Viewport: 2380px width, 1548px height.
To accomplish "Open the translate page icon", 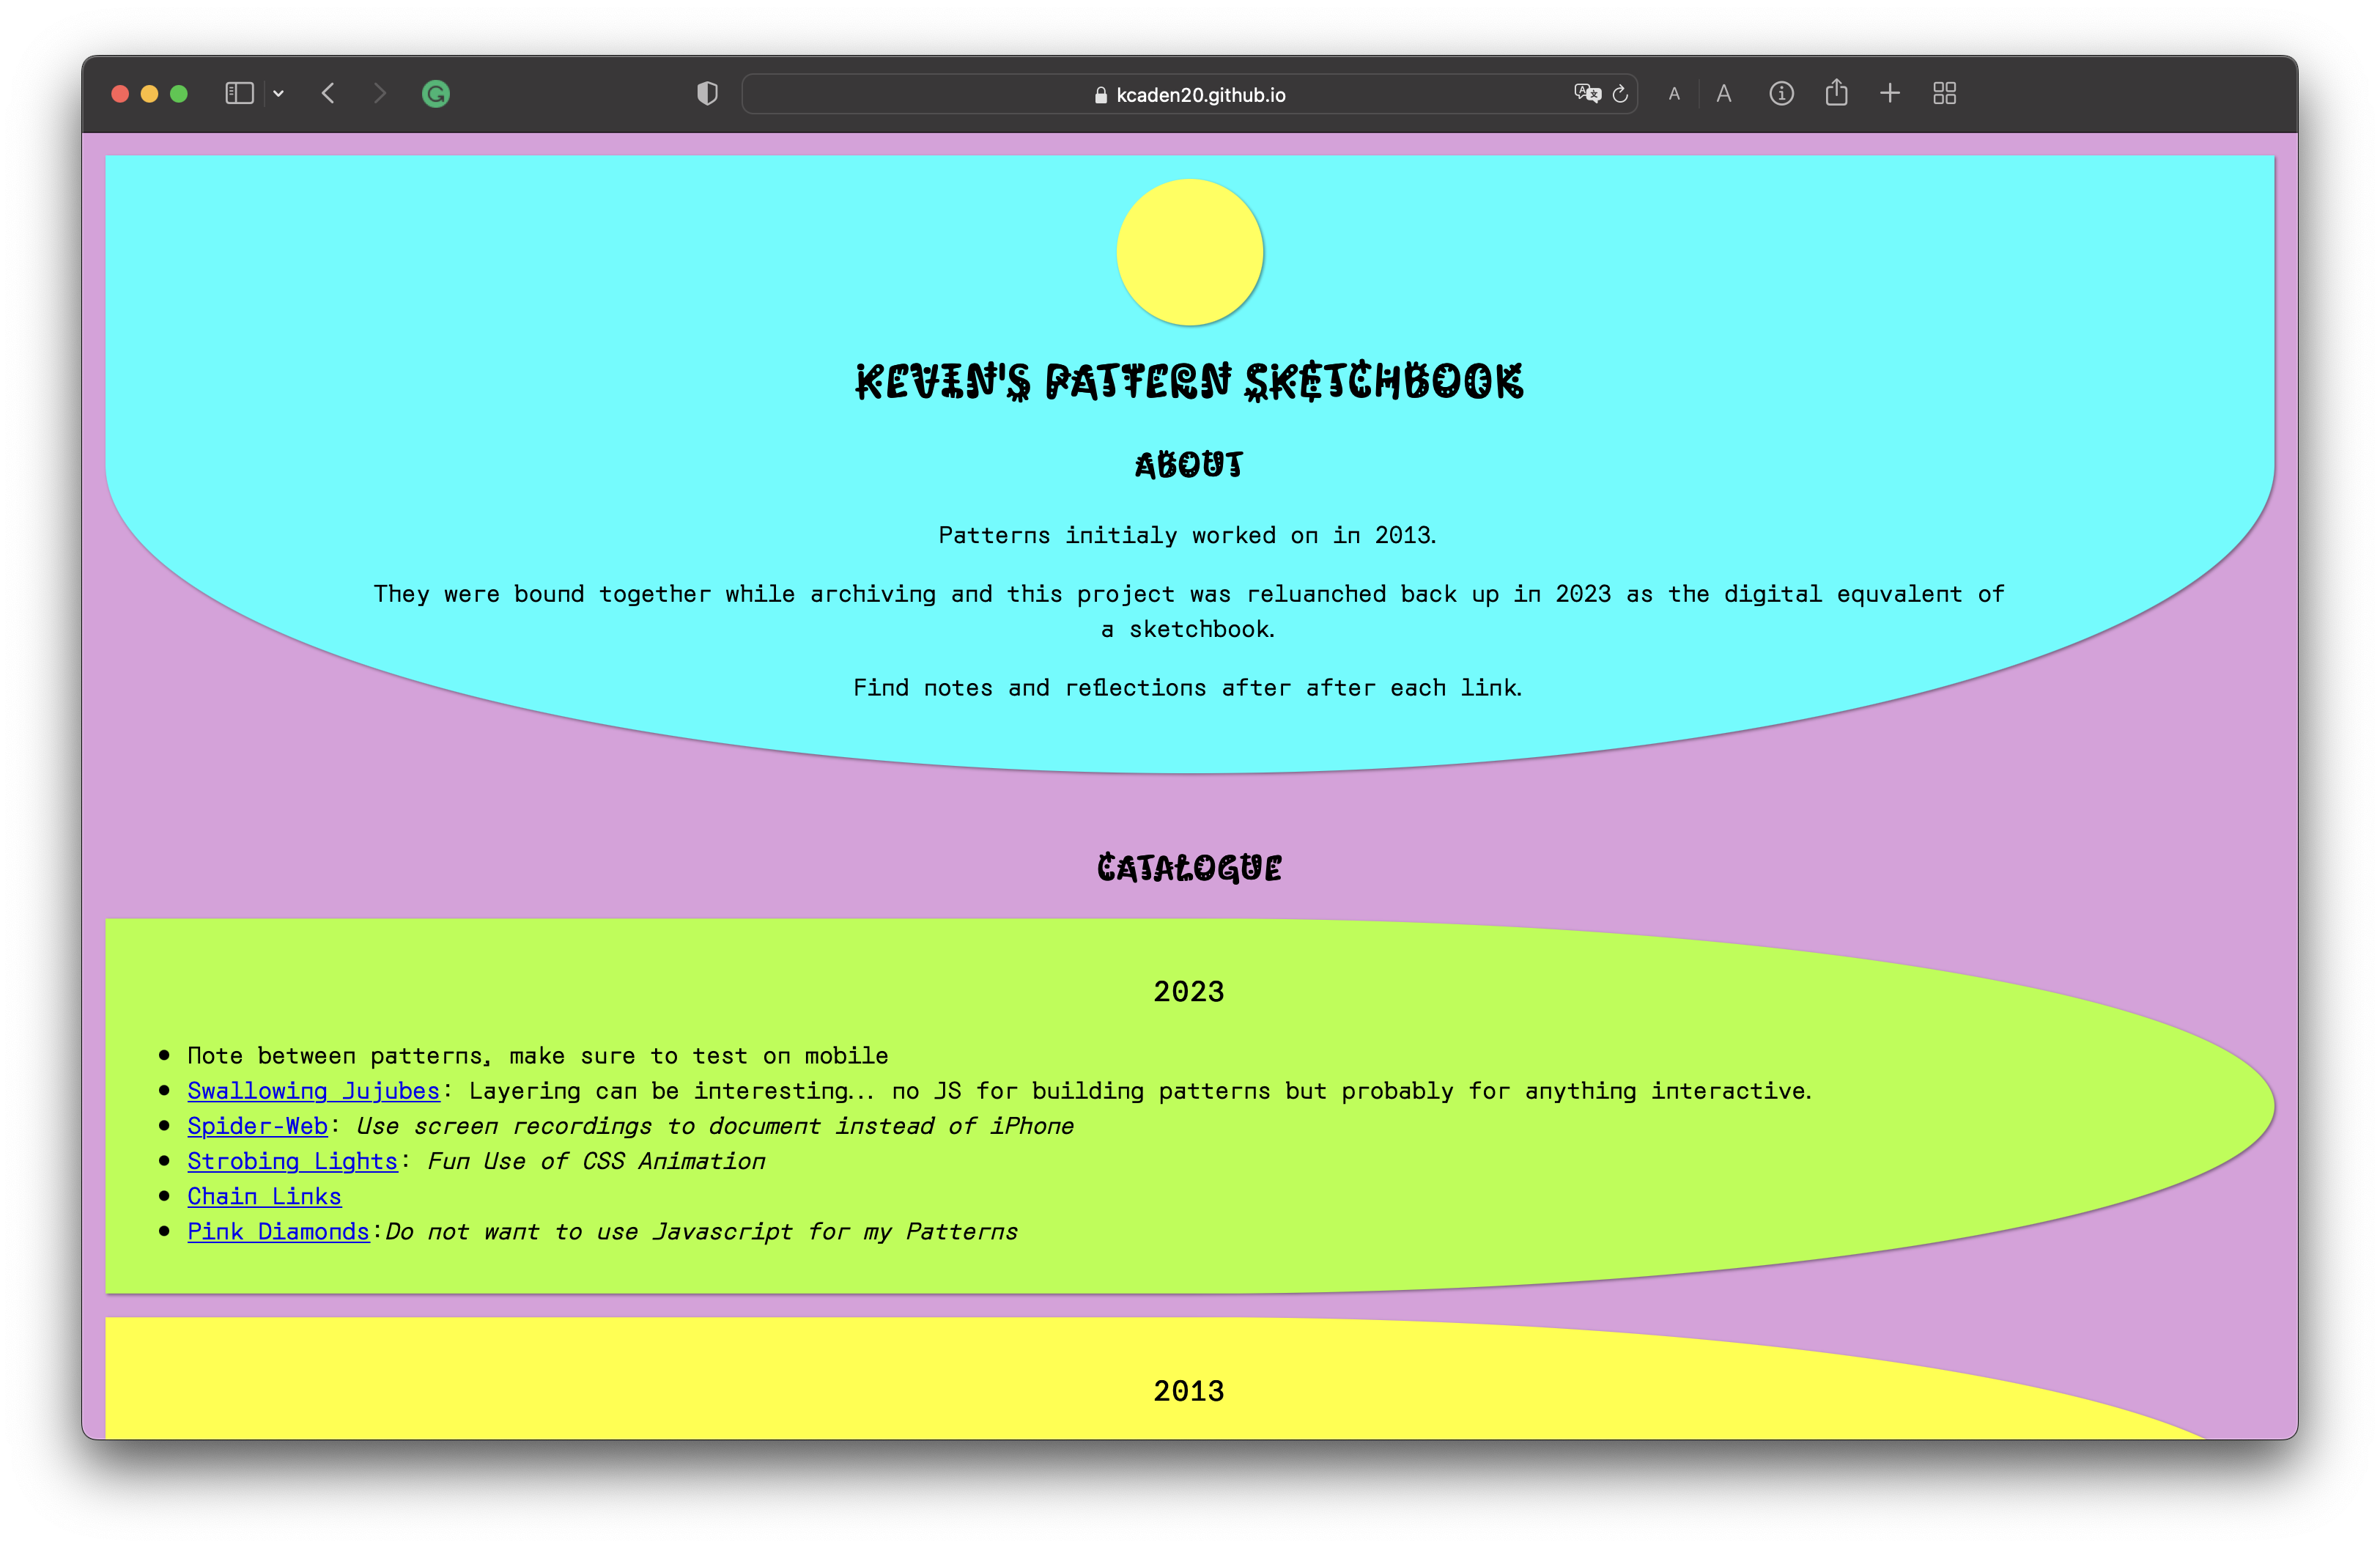I will pyautogui.click(x=1587, y=94).
